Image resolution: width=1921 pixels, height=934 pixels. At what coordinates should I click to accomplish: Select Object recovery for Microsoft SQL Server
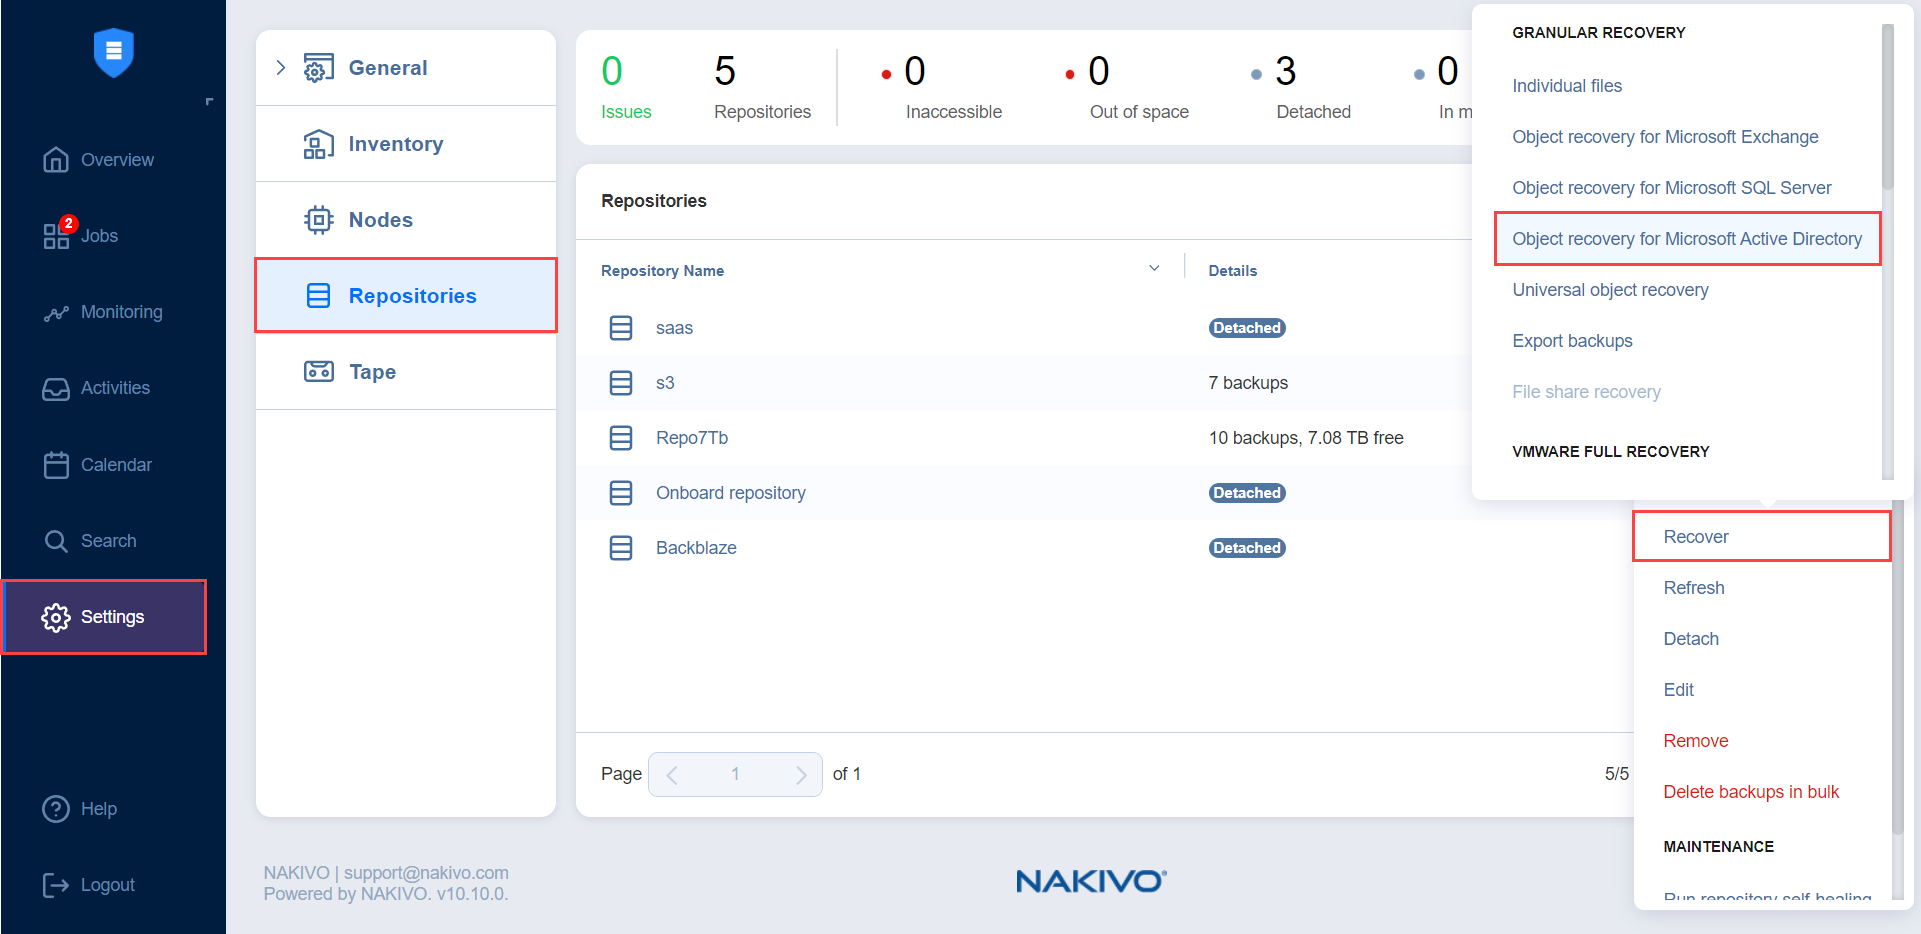1672,188
